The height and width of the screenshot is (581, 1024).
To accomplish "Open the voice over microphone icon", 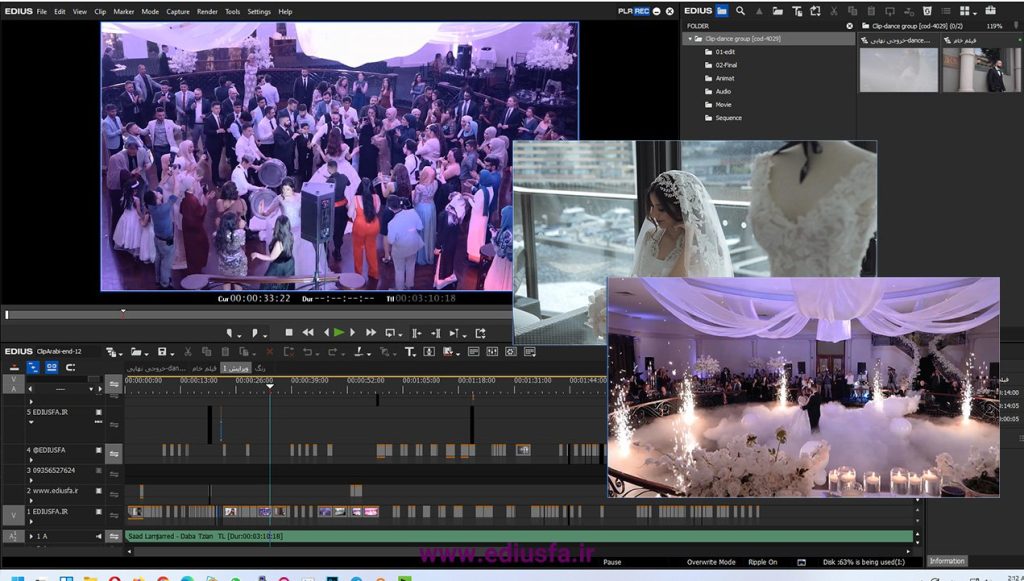I will pyautogui.click(x=429, y=351).
